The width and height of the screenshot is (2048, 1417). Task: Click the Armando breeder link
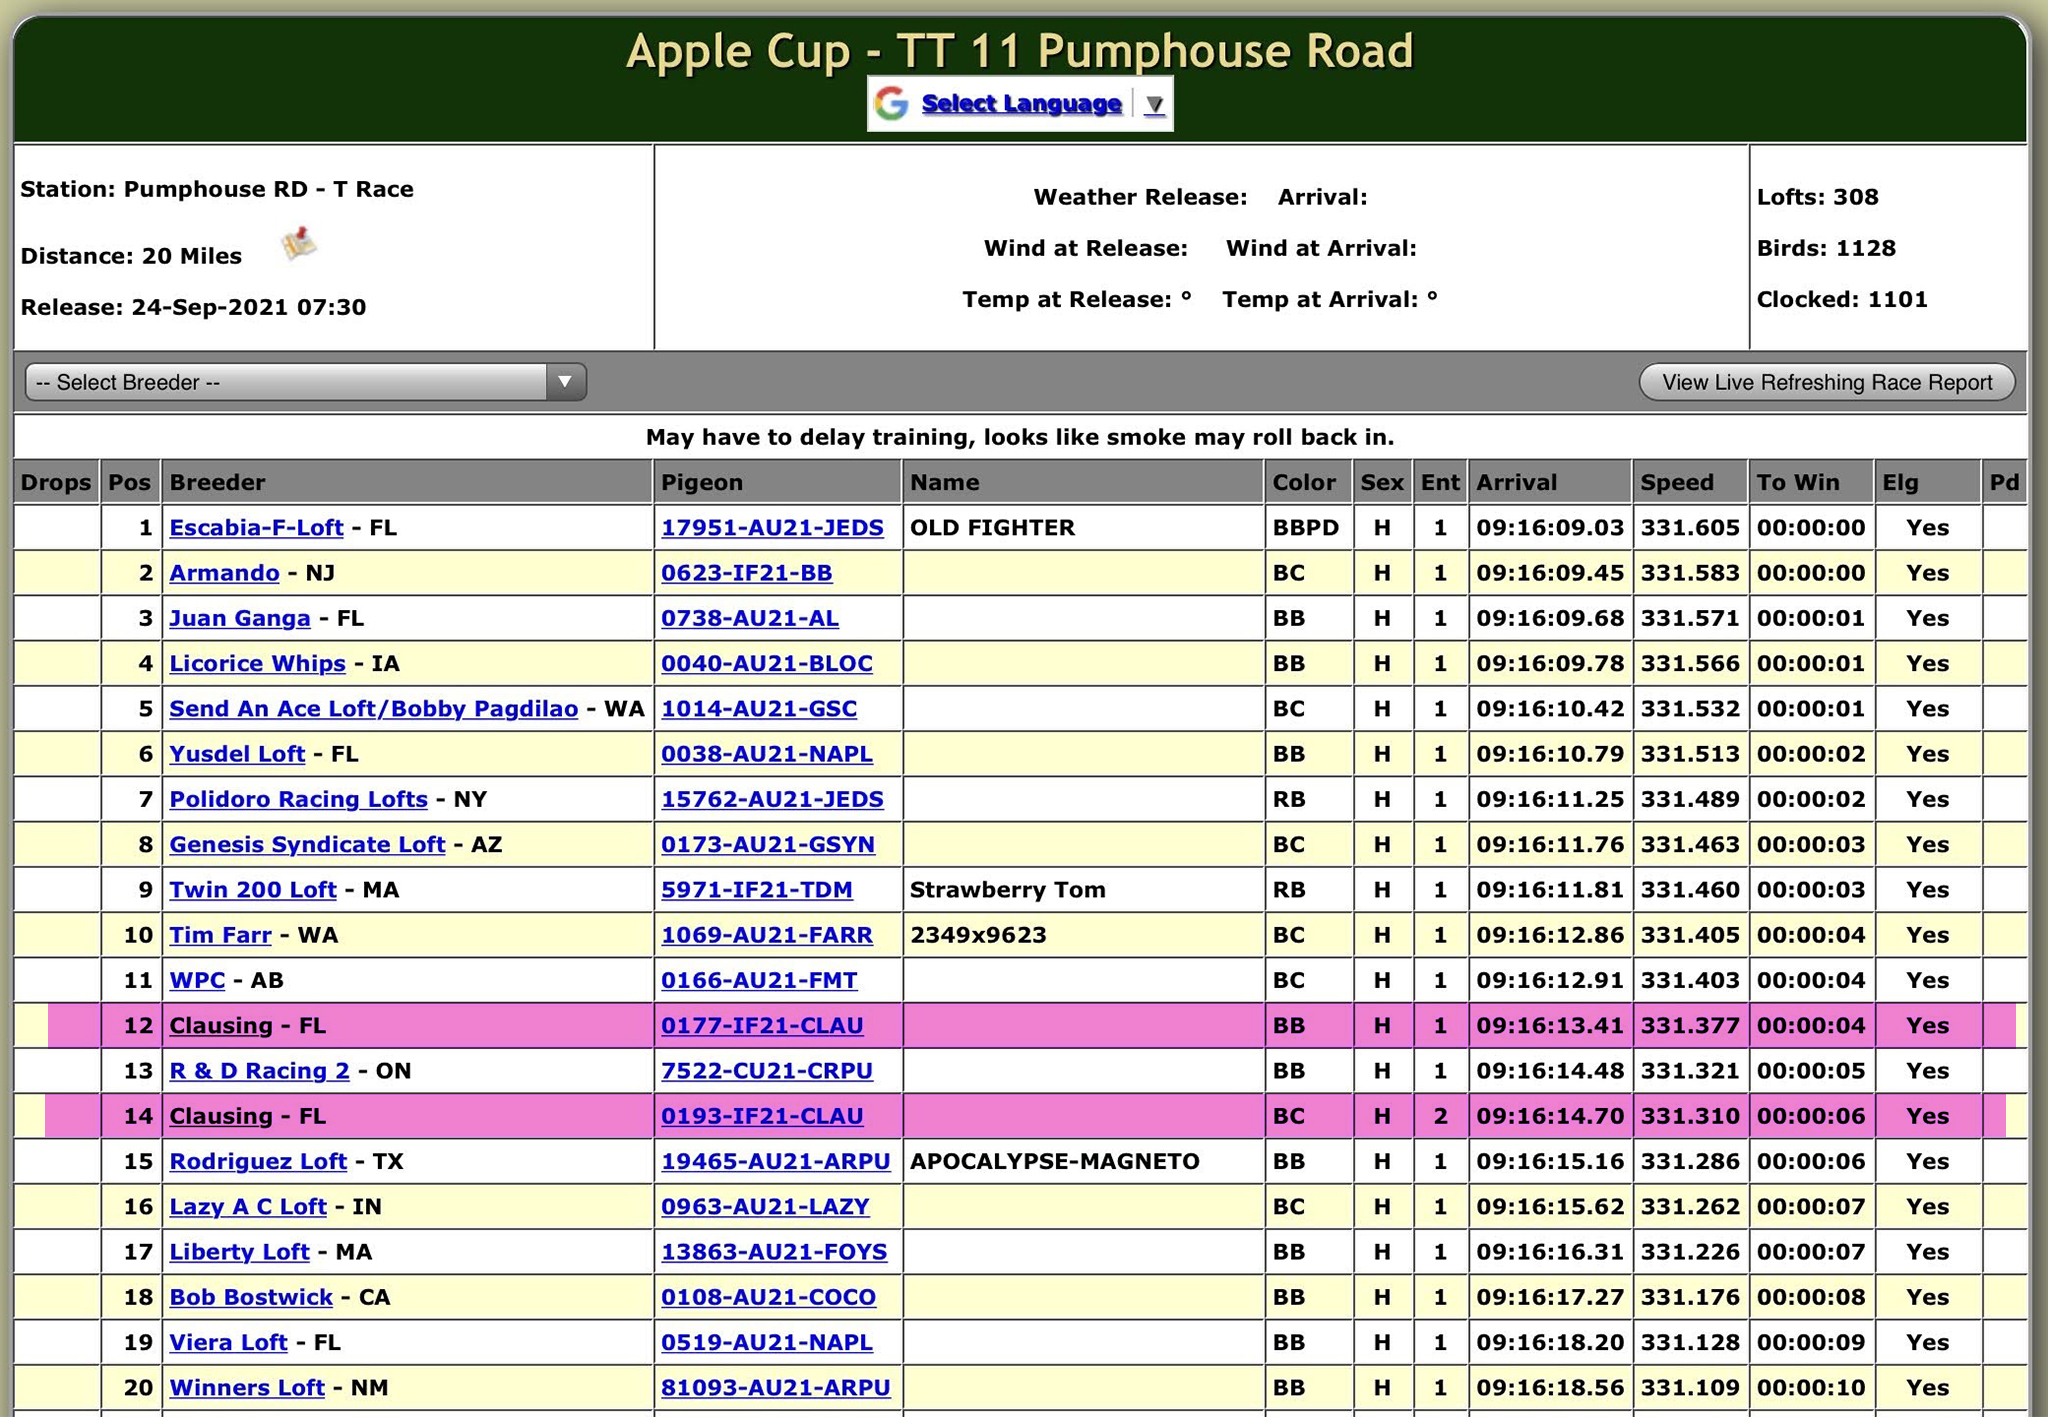point(224,573)
